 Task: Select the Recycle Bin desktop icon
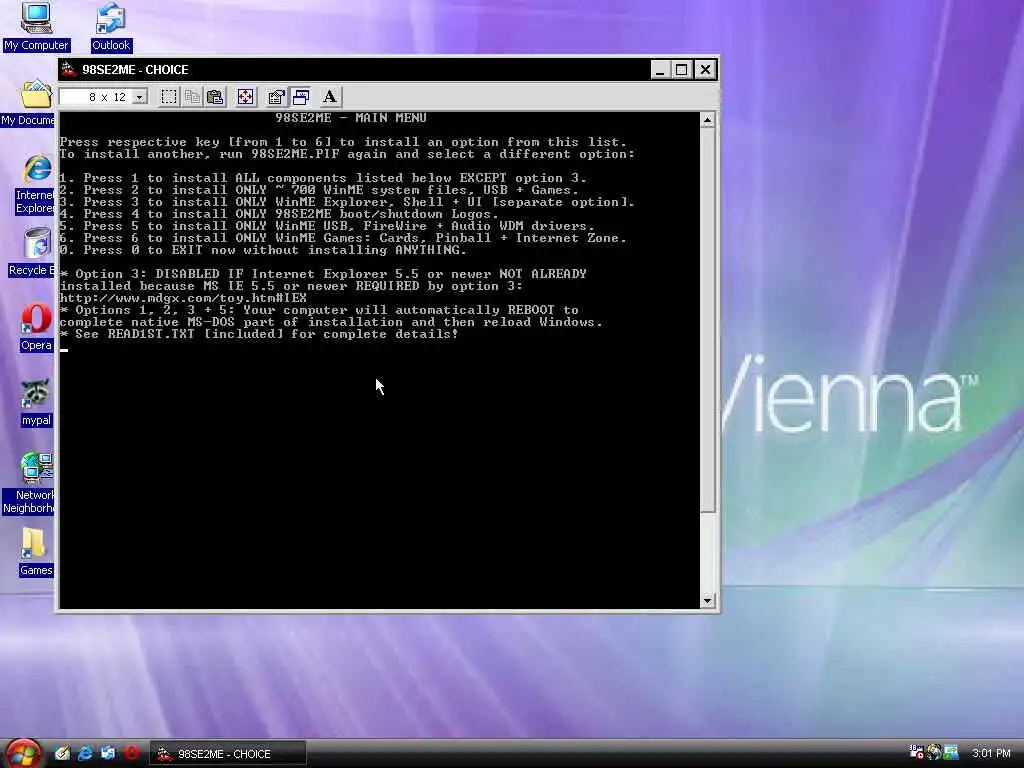(31, 253)
